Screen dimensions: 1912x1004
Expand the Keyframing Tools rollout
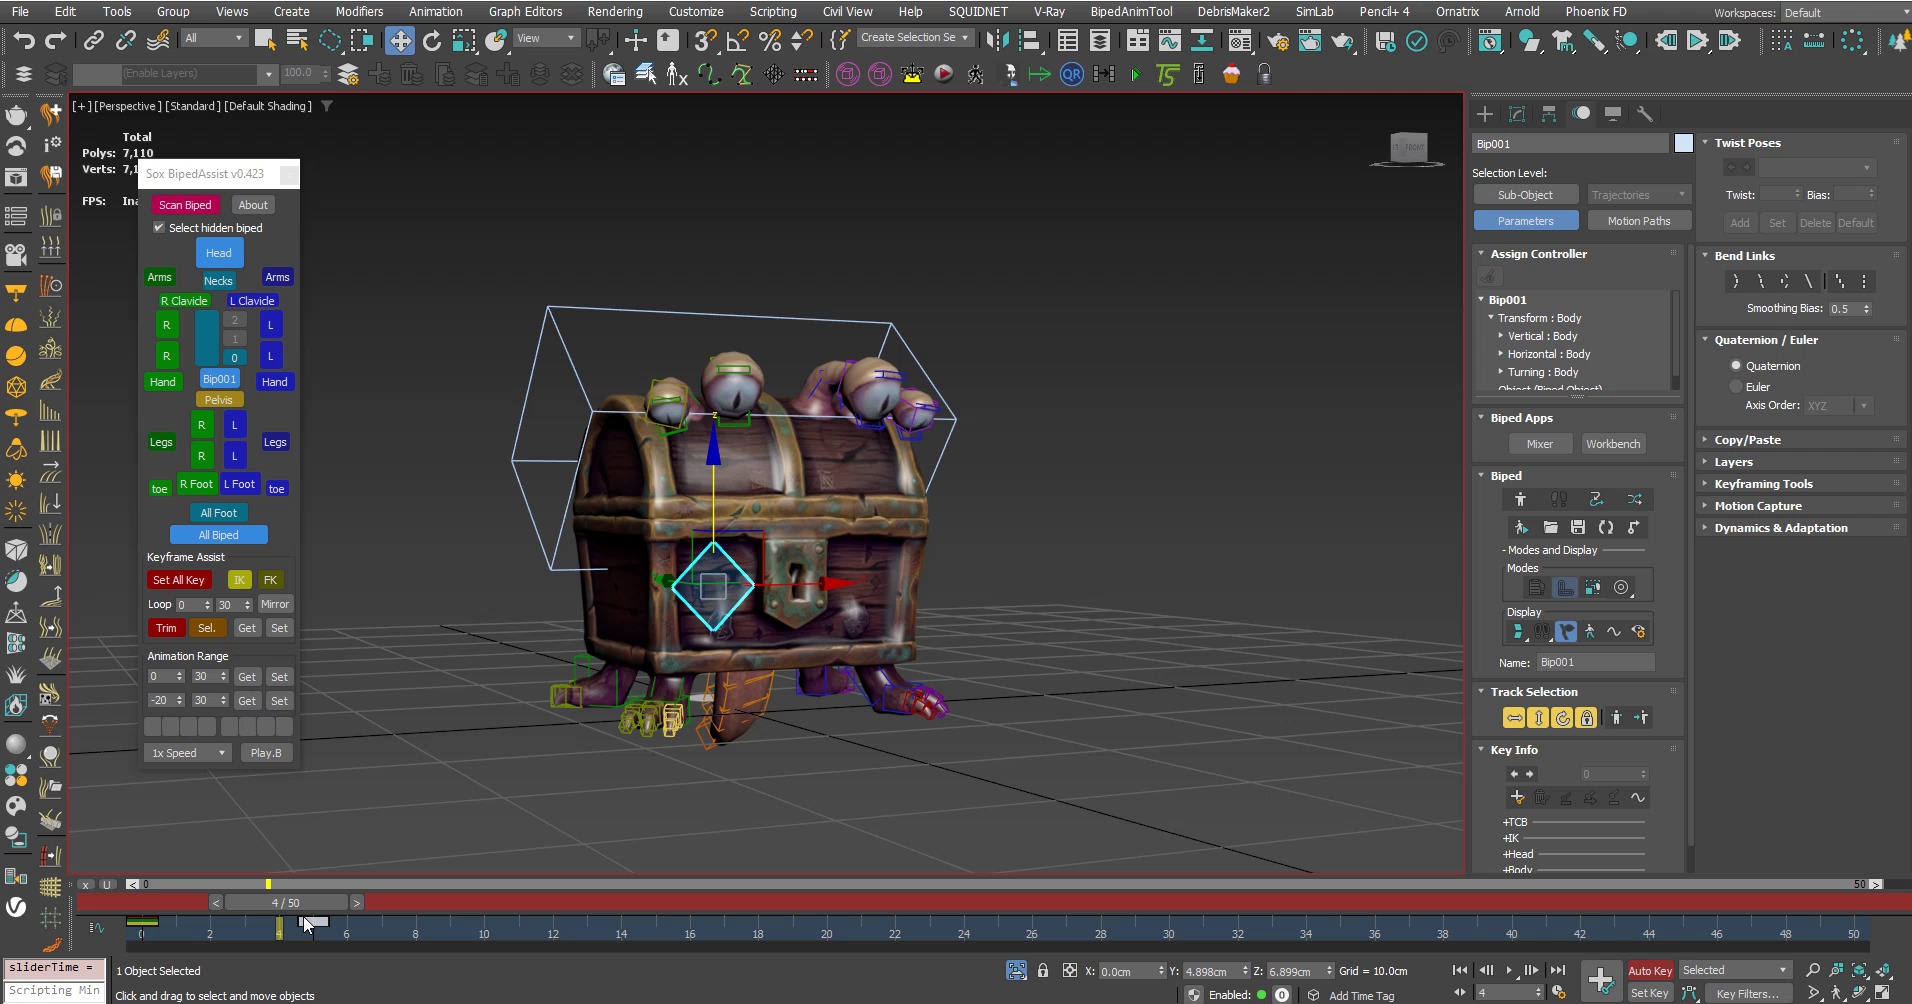(1763, 484)
